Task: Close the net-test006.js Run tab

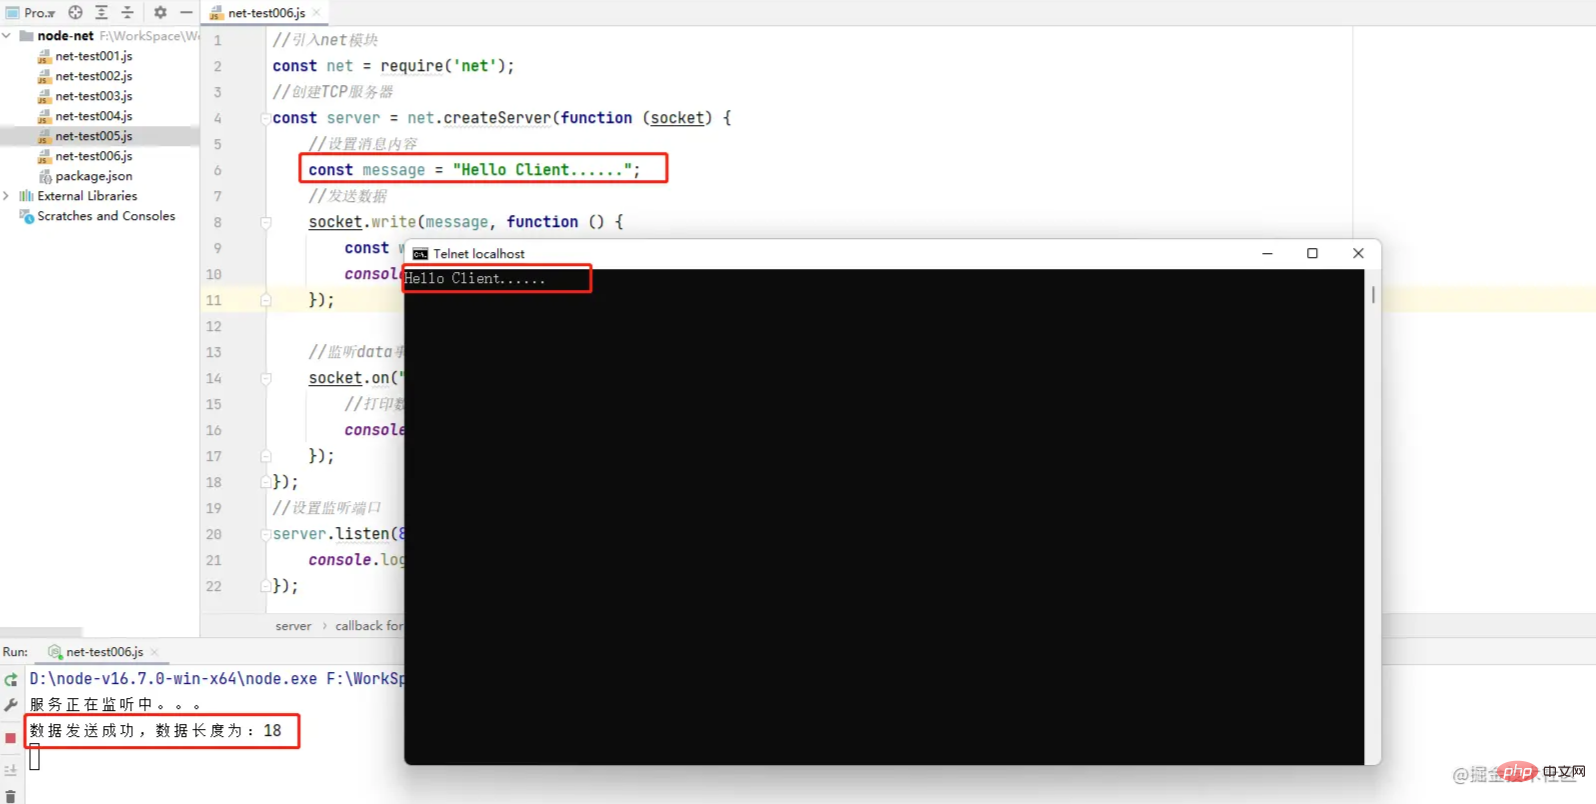Action: (154, 652)
